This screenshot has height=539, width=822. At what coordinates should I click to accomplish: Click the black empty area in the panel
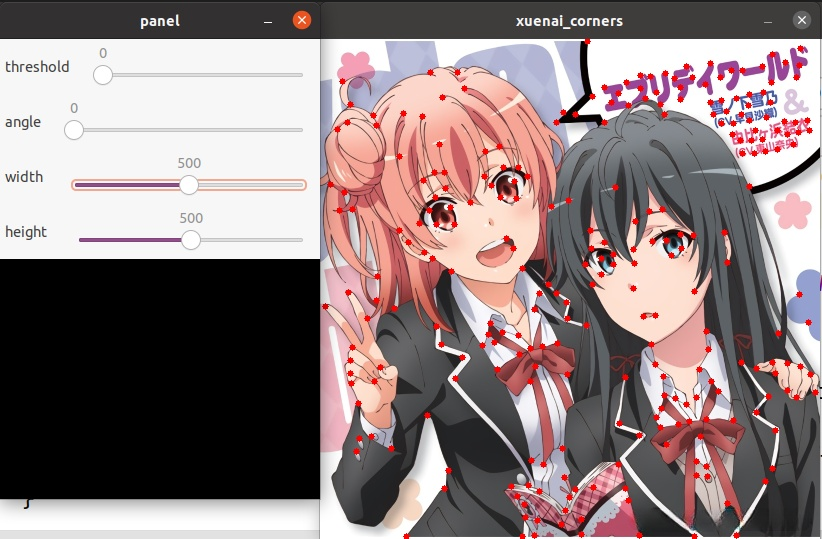[160, 380]
